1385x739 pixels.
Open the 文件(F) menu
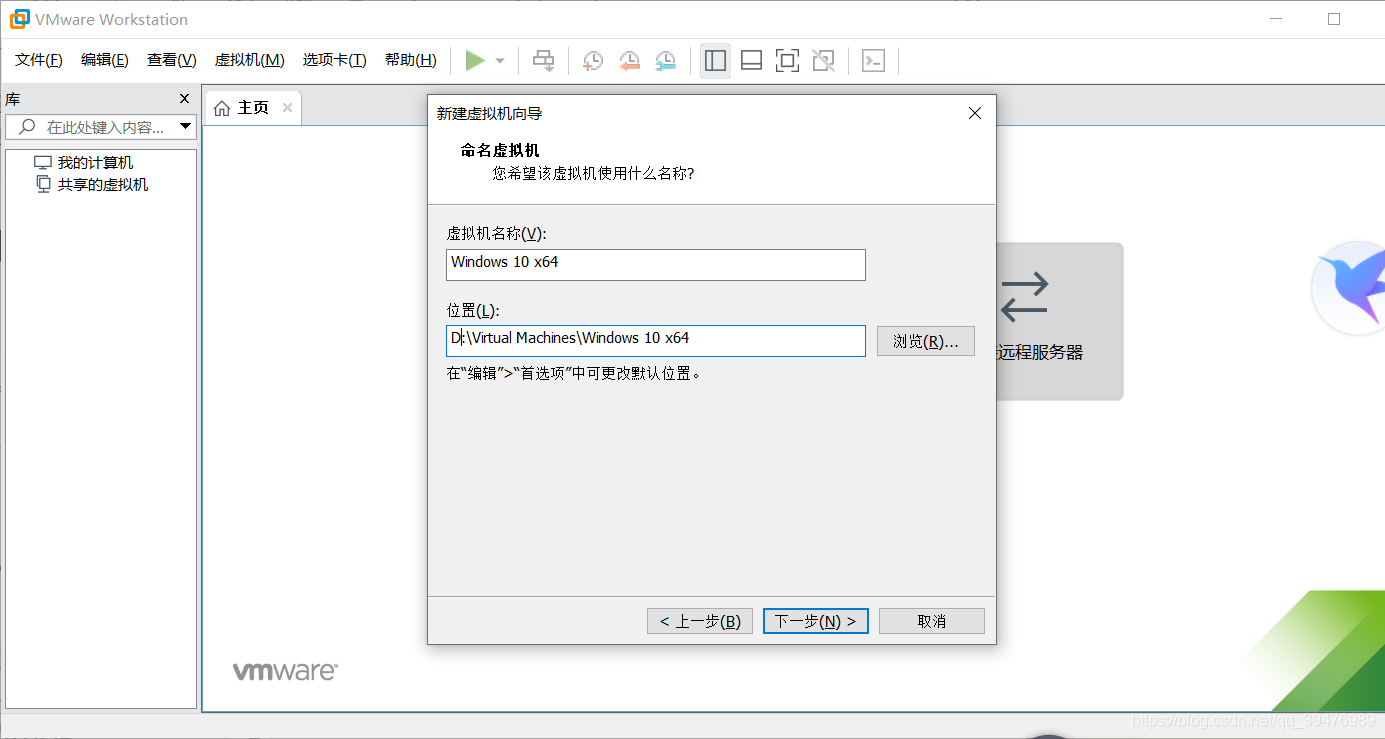[39, 60]
